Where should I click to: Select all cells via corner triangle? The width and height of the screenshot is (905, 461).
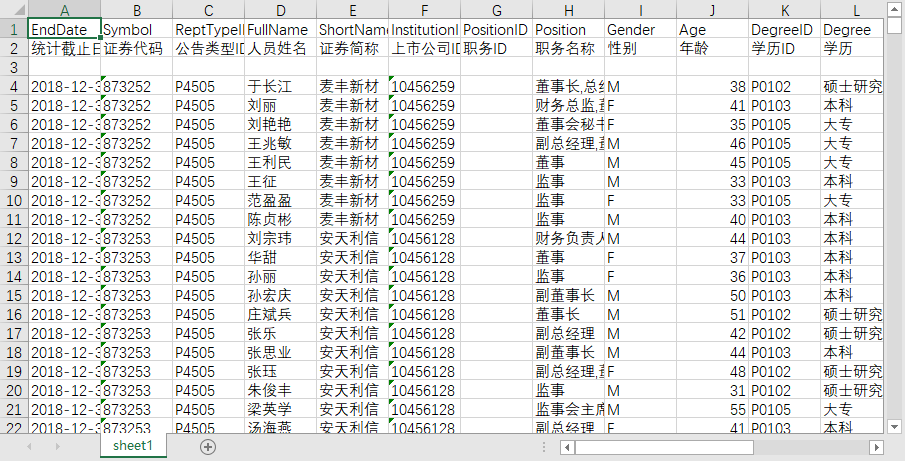click(14, 9)
